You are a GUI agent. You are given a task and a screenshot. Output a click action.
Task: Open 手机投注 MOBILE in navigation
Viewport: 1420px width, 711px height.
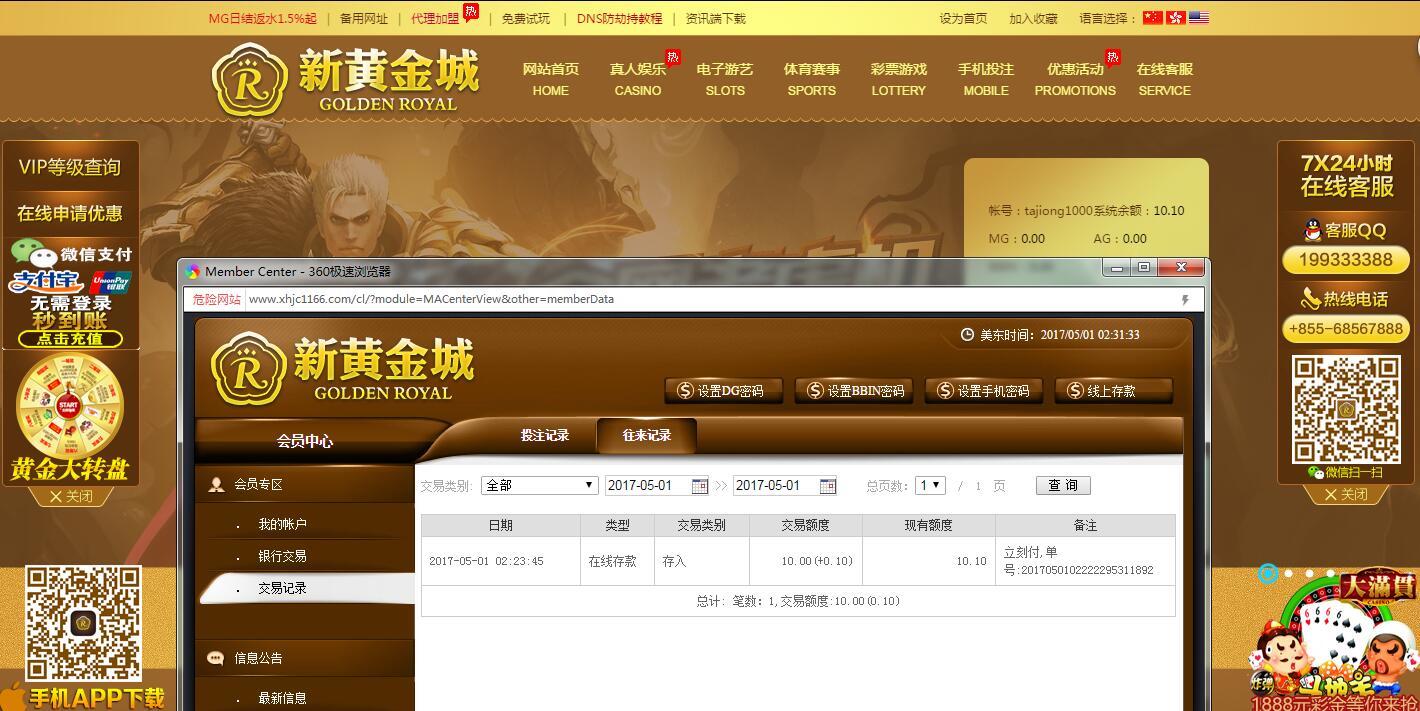[x=986, y=79]
